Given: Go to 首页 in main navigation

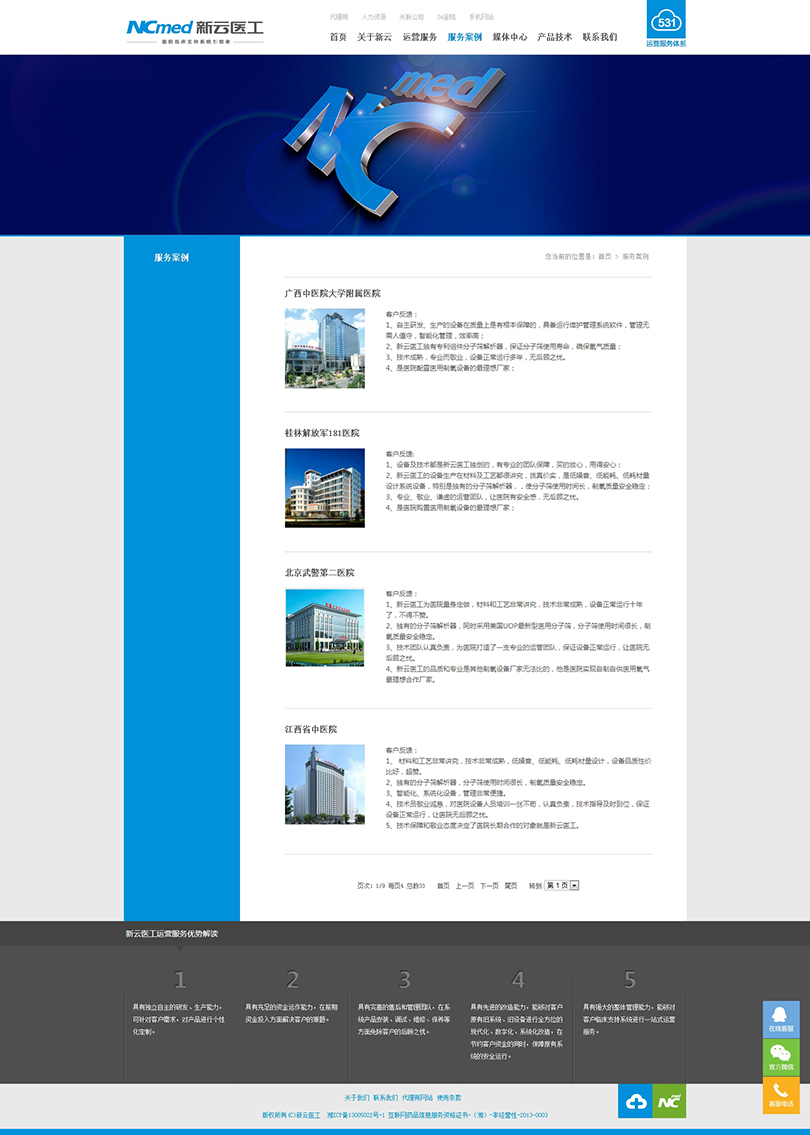Looking at the screenshot, I should coord(338,37).
